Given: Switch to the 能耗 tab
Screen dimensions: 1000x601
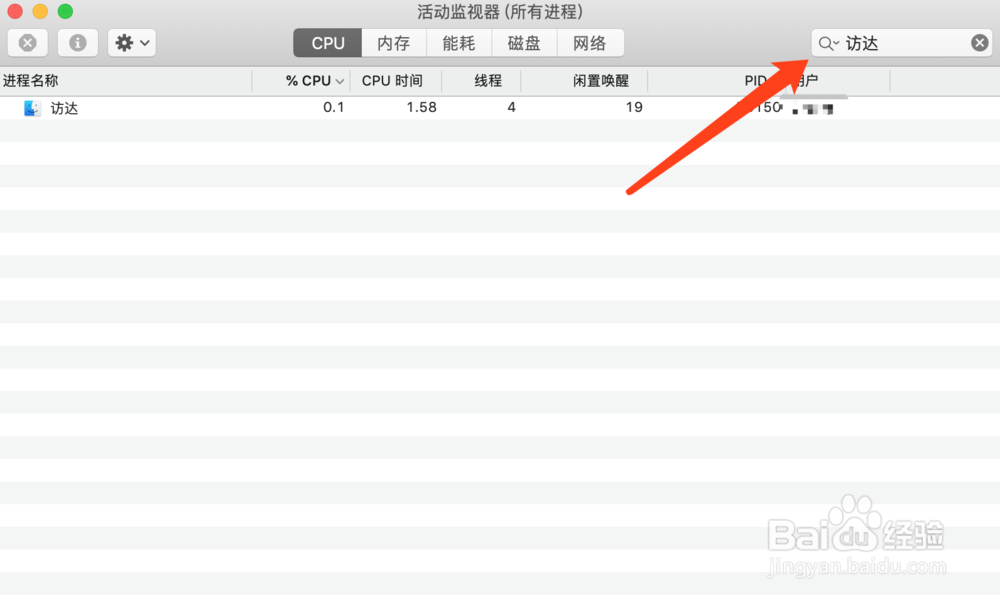Looking at the screenshot, I should 459,43.
